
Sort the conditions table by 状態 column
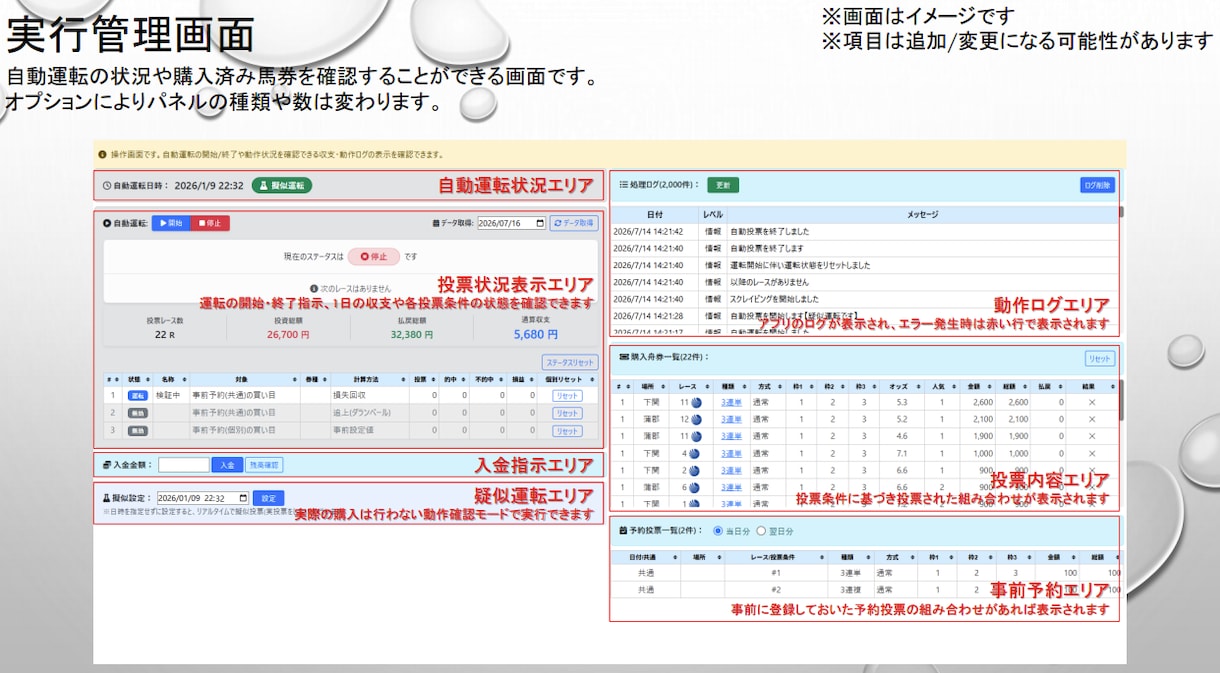[x=136, y=379]
